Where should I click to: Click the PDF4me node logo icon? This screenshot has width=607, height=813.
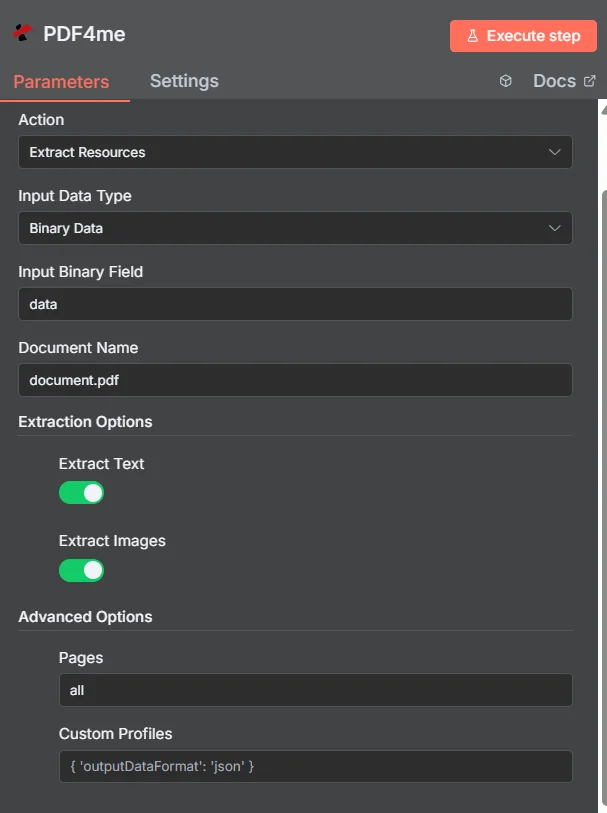[x=25, y=33]
